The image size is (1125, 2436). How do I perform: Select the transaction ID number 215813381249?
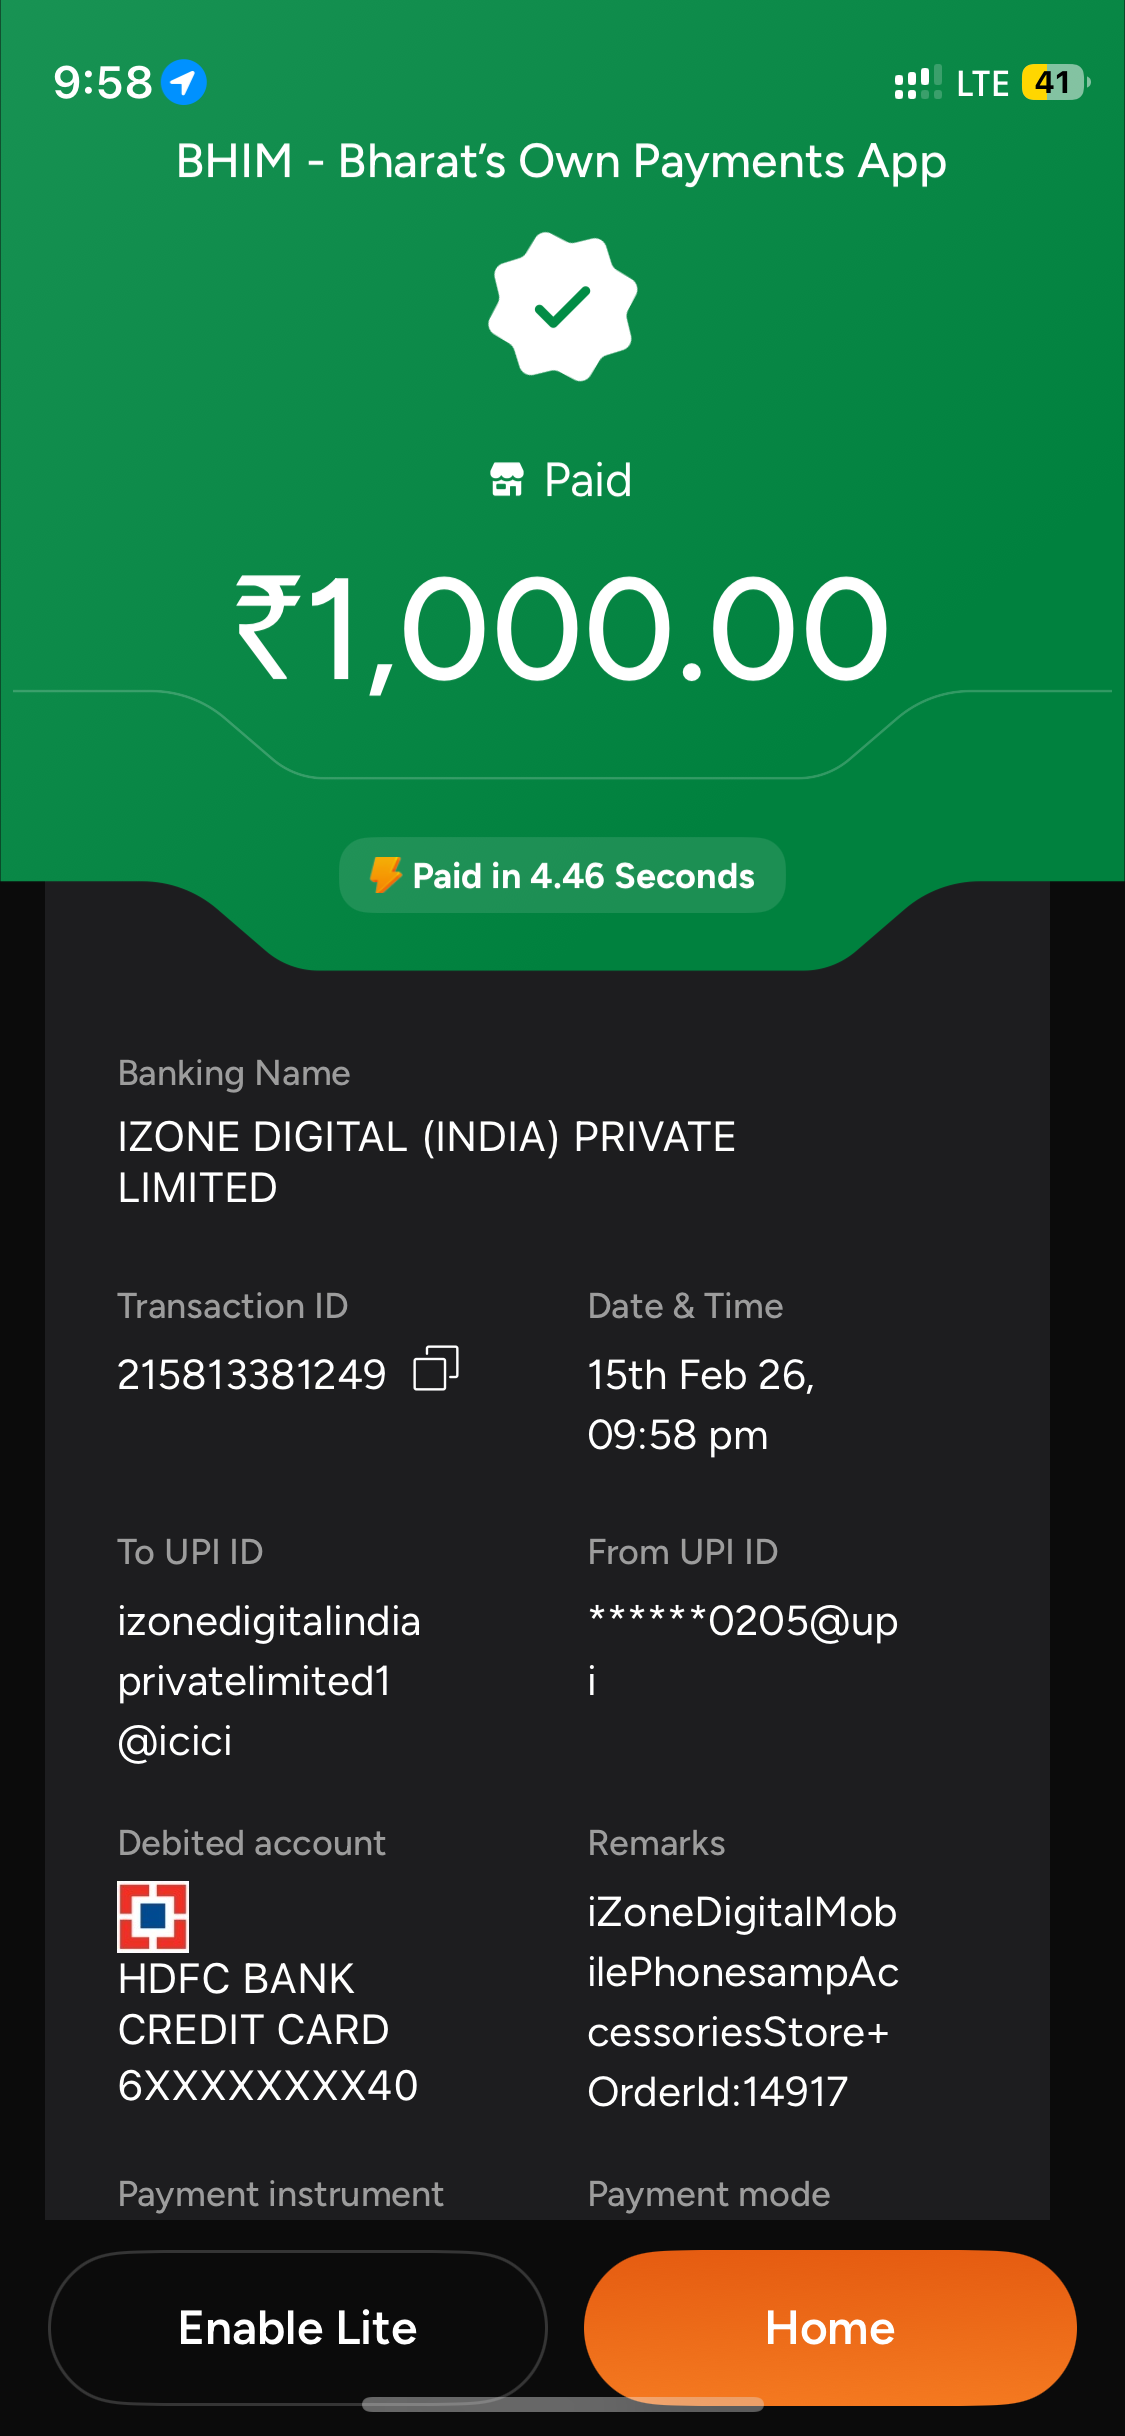coord(252,1375)
